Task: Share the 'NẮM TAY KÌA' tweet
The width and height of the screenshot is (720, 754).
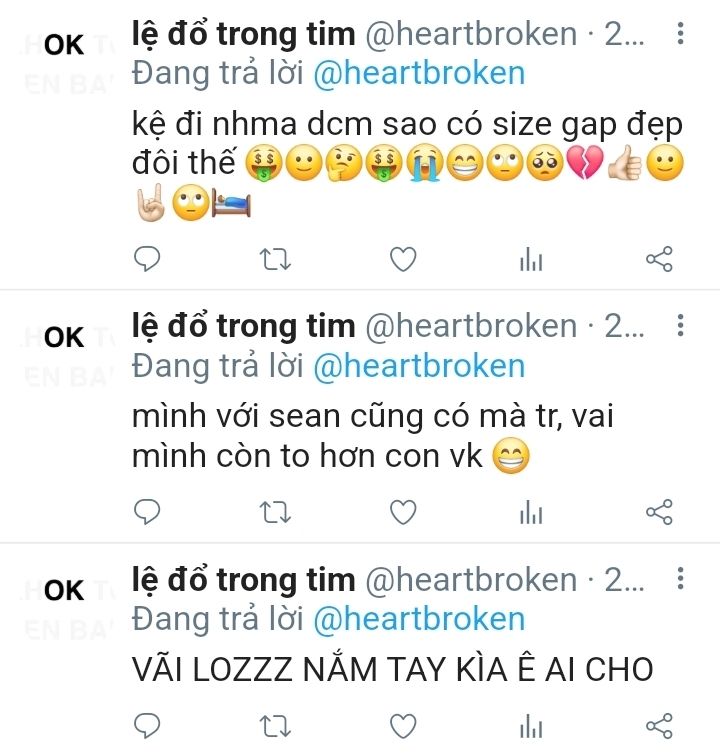Action: tap(659, 727)
